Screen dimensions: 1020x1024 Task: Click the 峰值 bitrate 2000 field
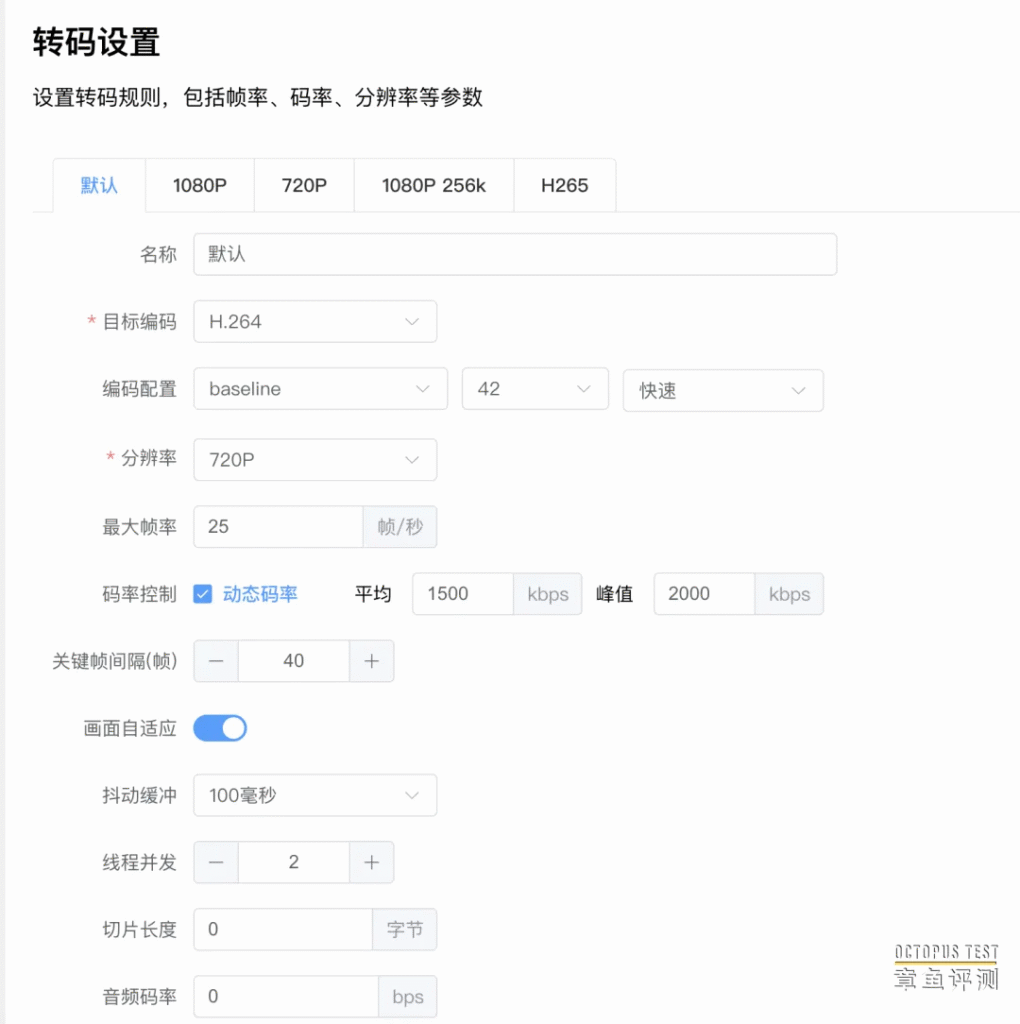(705, 594)
